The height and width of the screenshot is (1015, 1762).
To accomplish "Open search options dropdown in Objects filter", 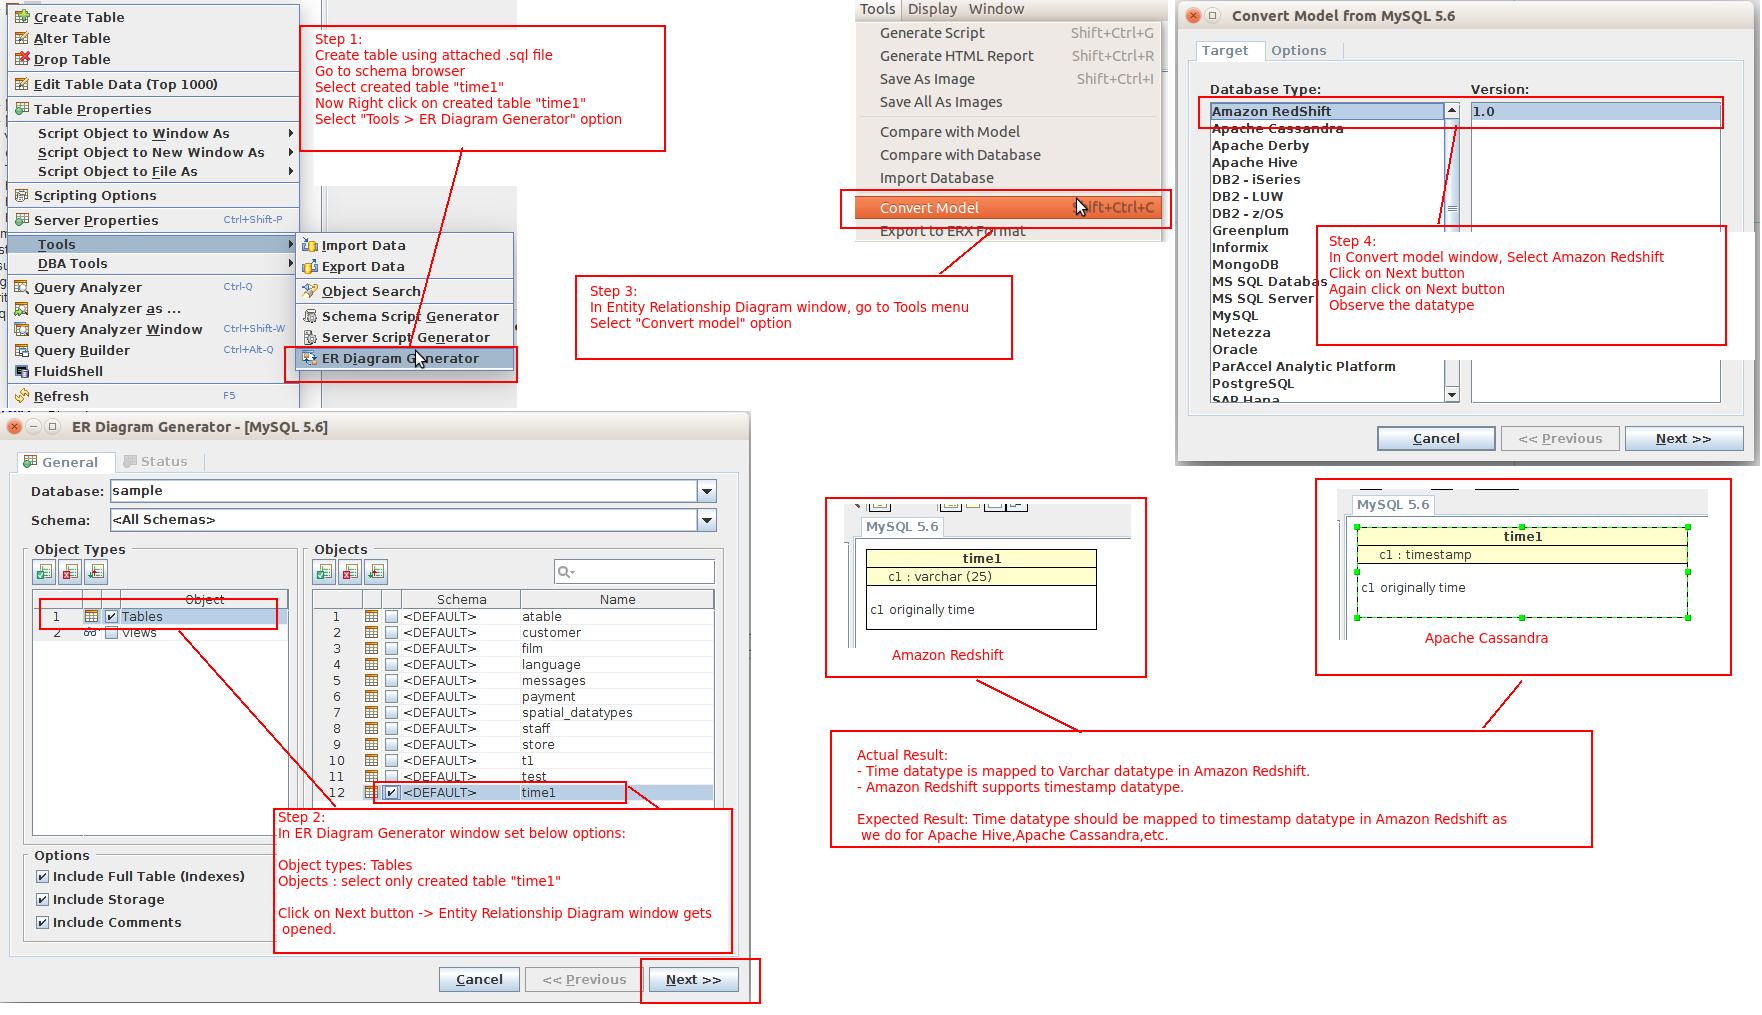I will (x=566, y=572).
